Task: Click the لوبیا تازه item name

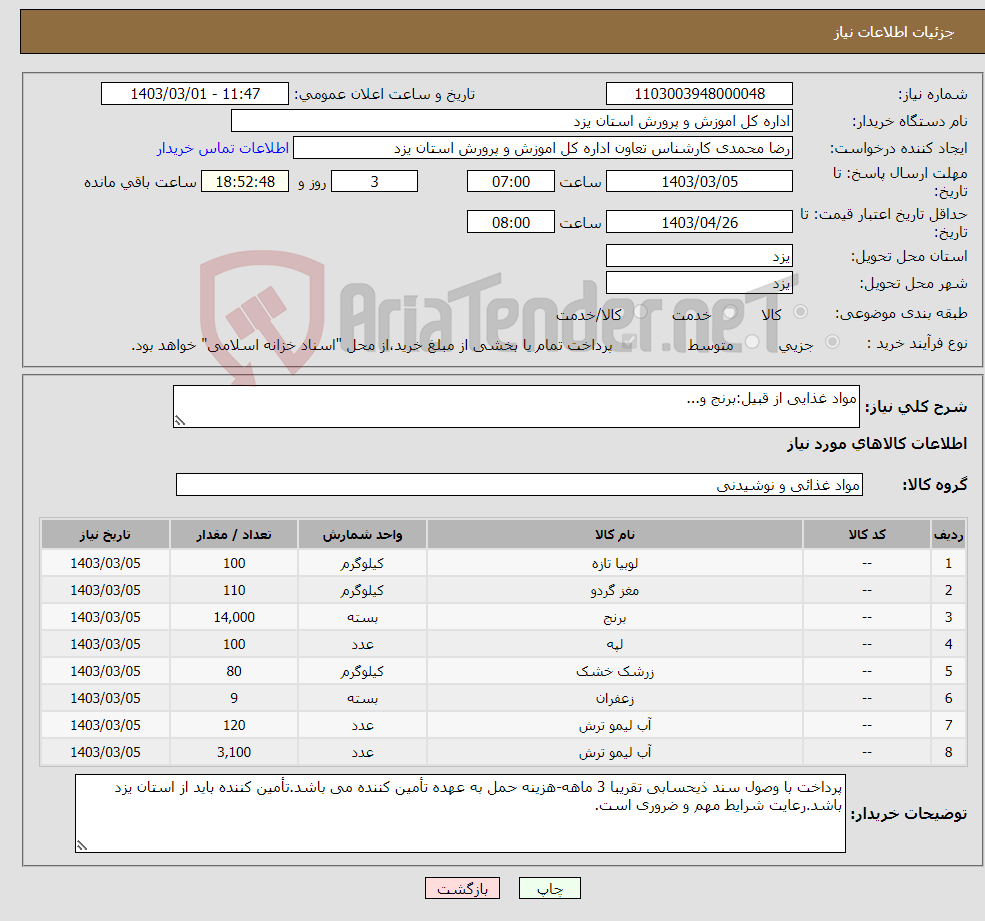Action: tap(614, 564)
